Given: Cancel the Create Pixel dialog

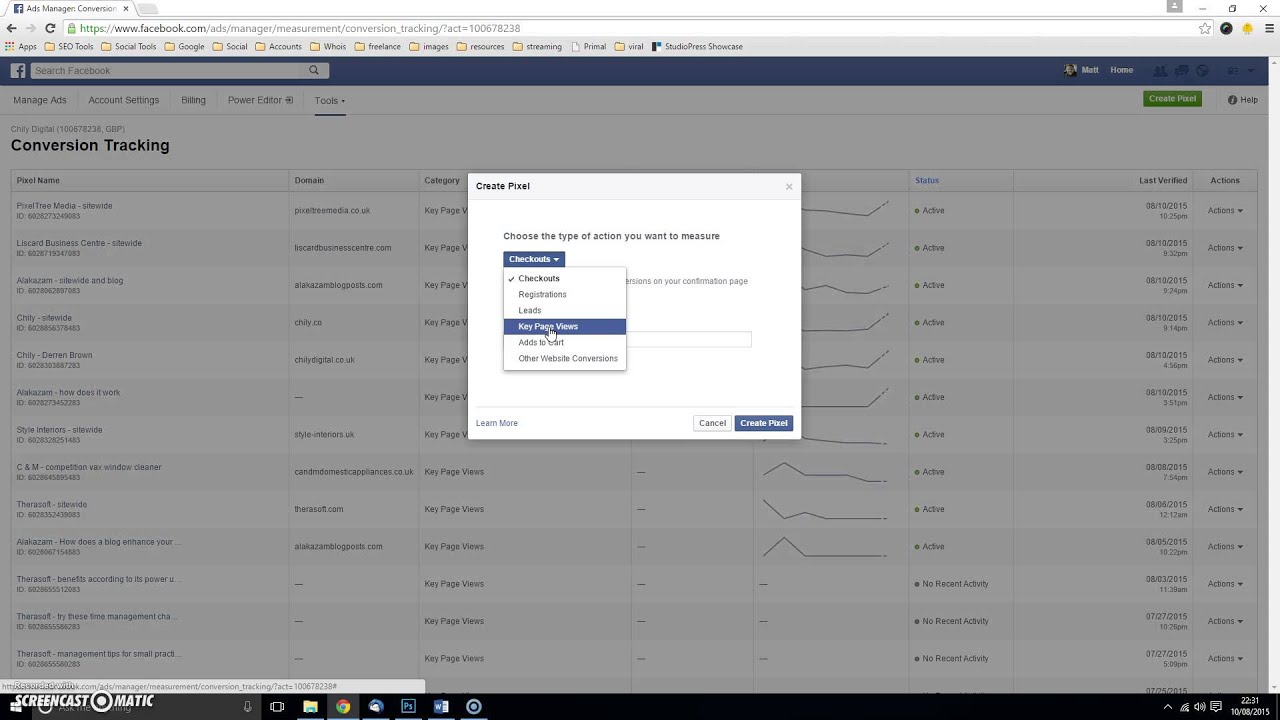Looking at the screenshot, I should [712, 423].
